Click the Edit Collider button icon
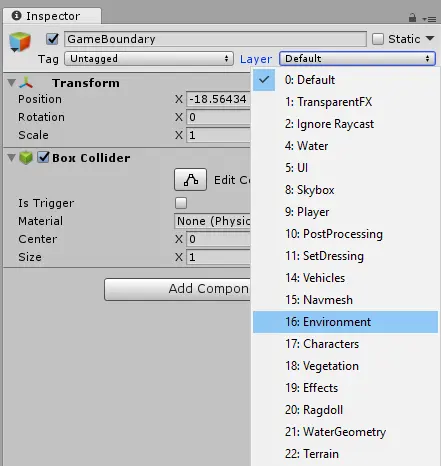Screen dimensions: 441x466 [190, 180]
